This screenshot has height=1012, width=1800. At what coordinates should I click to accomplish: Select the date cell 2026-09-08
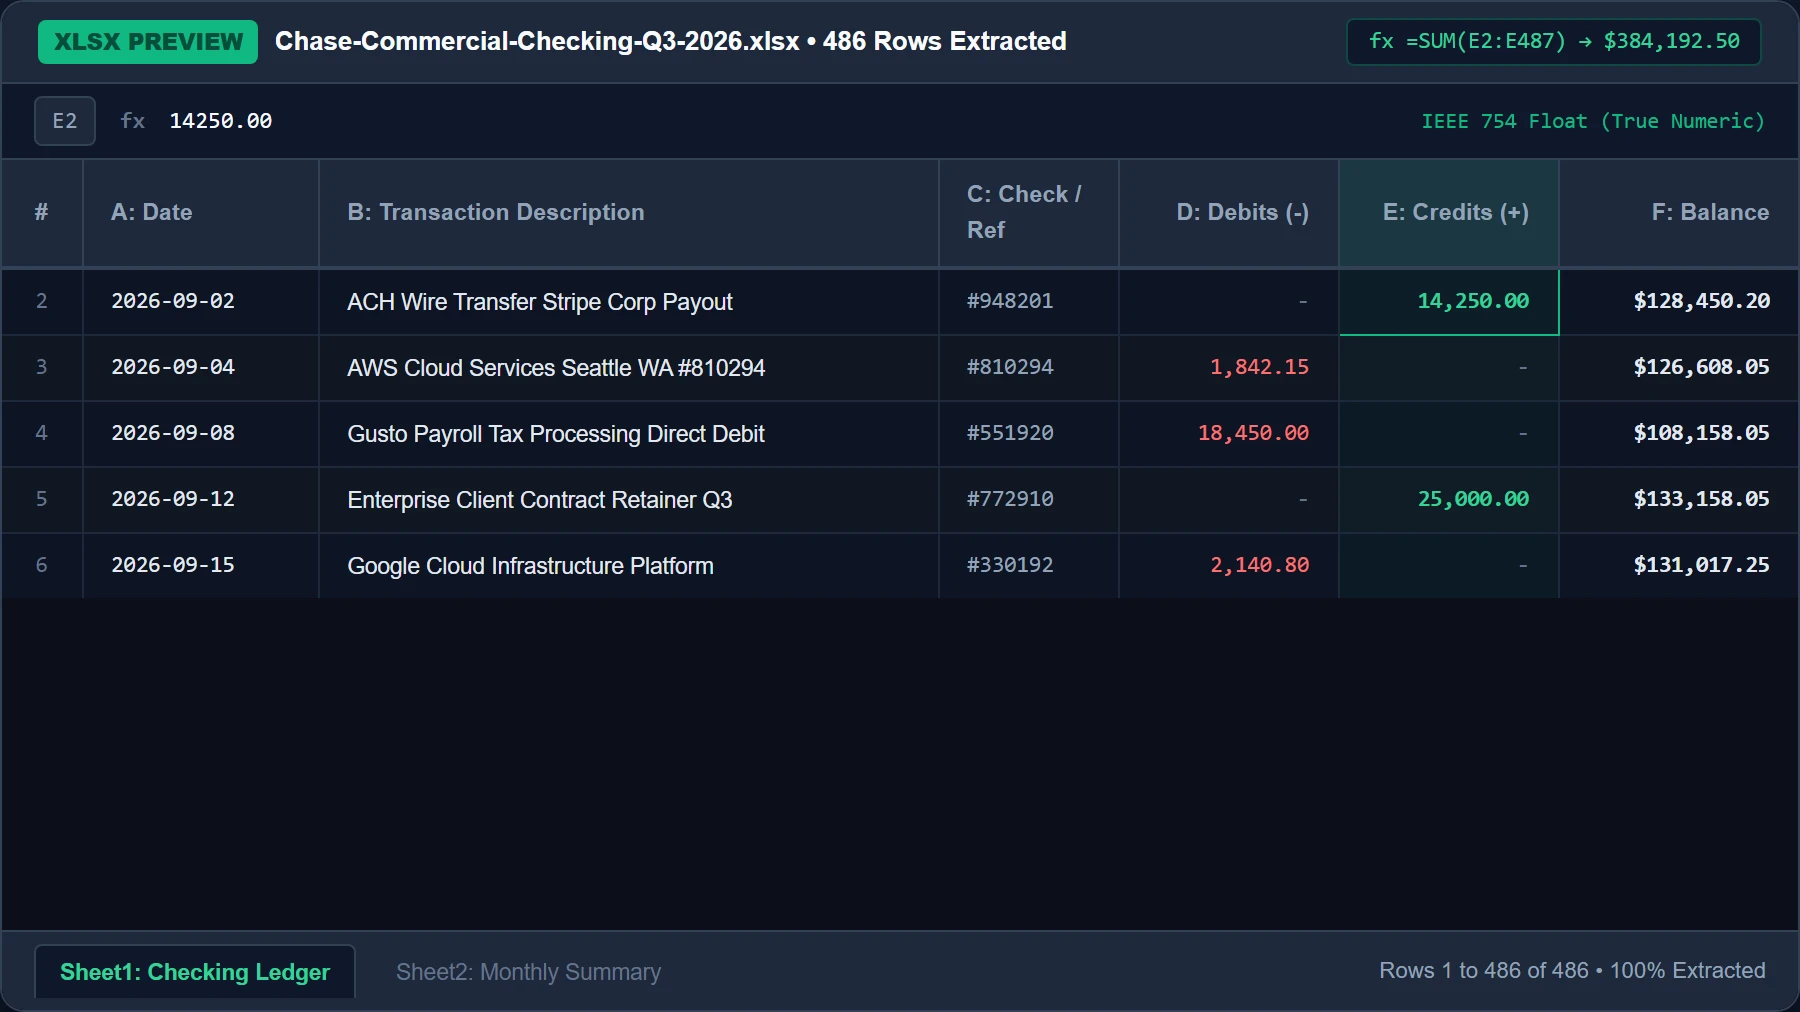201,434
